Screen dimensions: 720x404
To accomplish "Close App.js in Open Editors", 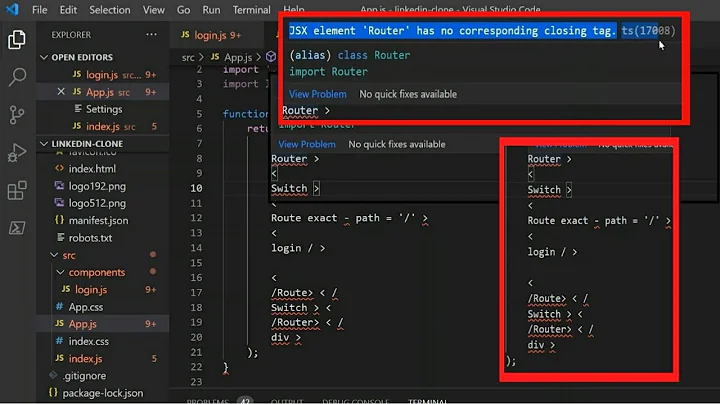I will [x=61, y=92].
